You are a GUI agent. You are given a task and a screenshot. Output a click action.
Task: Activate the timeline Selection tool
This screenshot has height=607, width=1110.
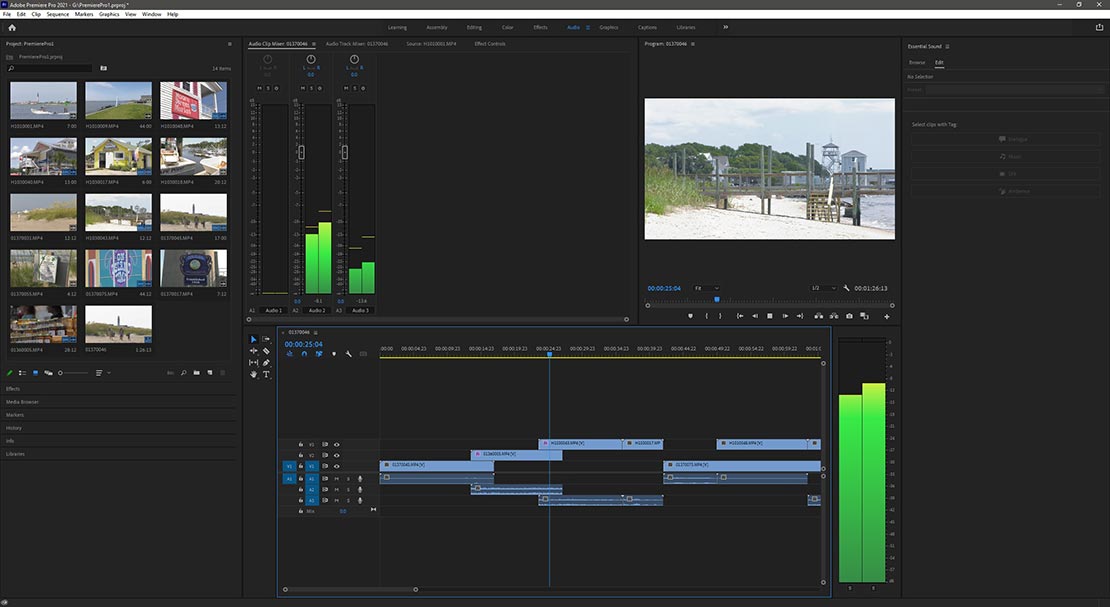(x=253, y=340)
